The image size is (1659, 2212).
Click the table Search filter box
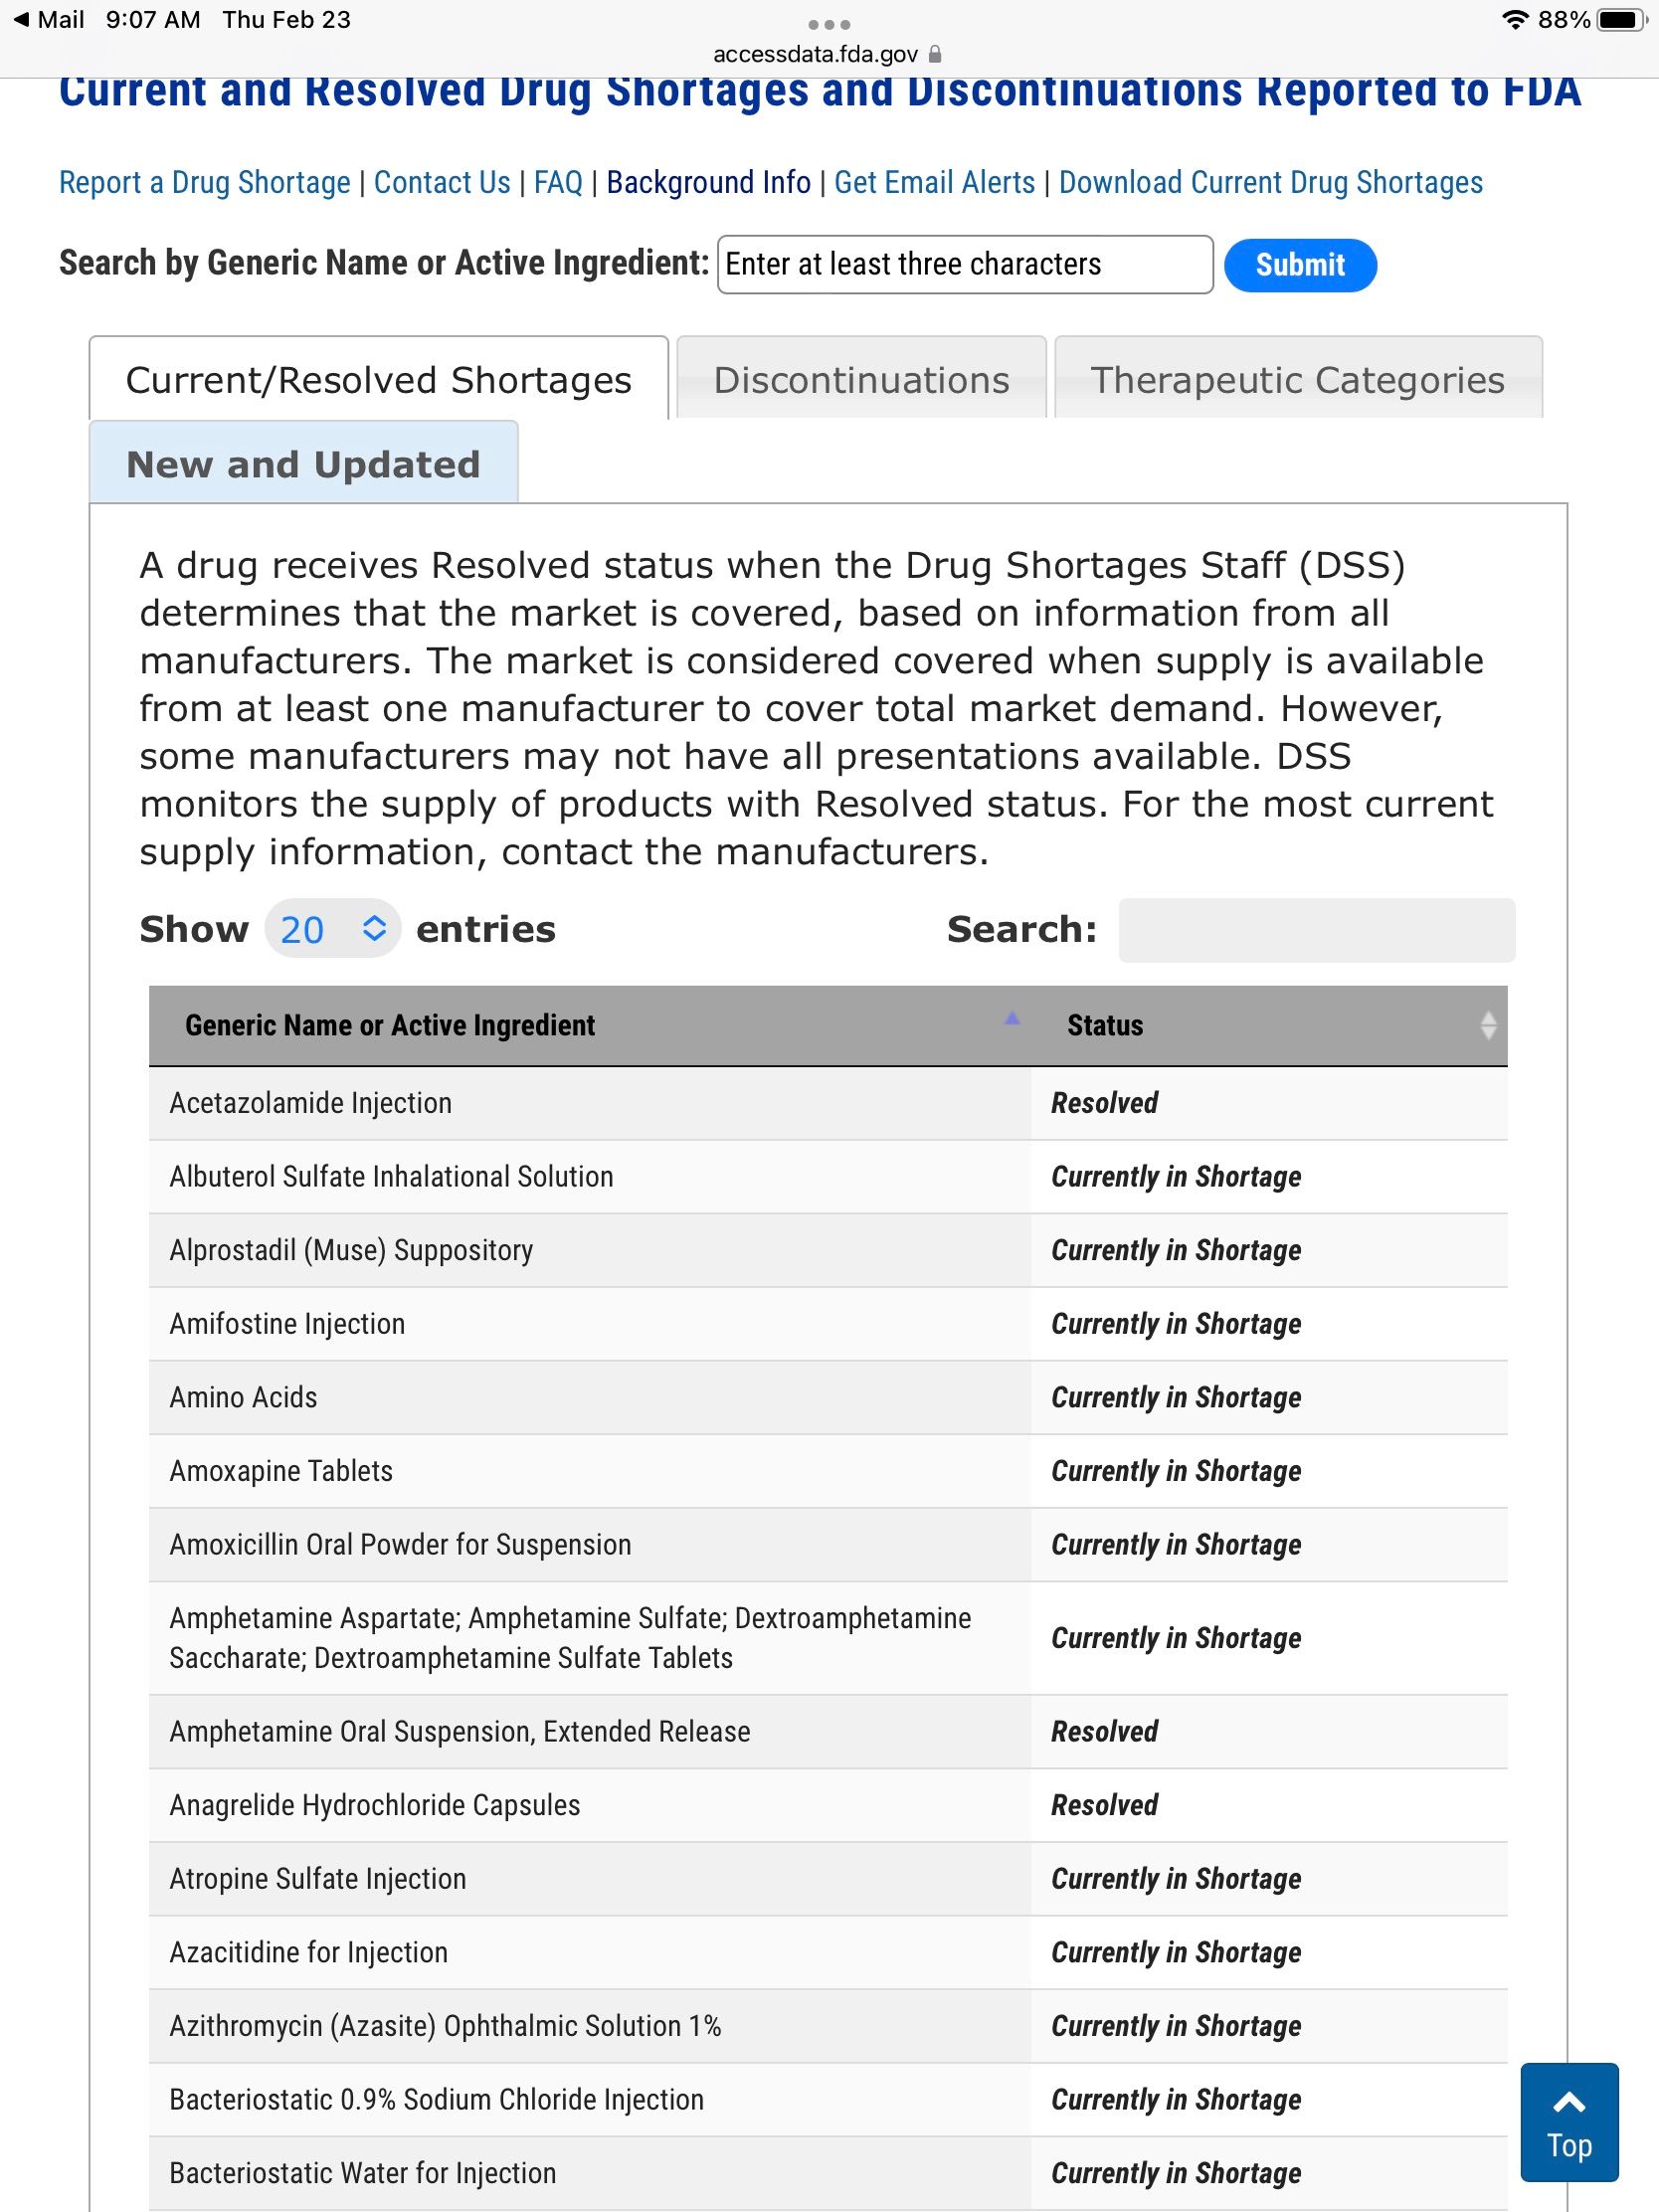1315,930
